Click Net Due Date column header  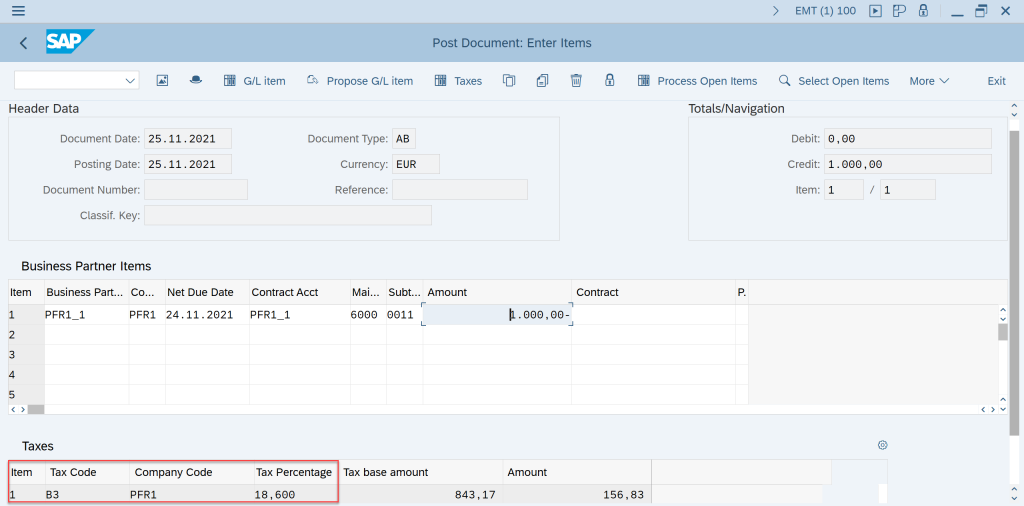207,293
